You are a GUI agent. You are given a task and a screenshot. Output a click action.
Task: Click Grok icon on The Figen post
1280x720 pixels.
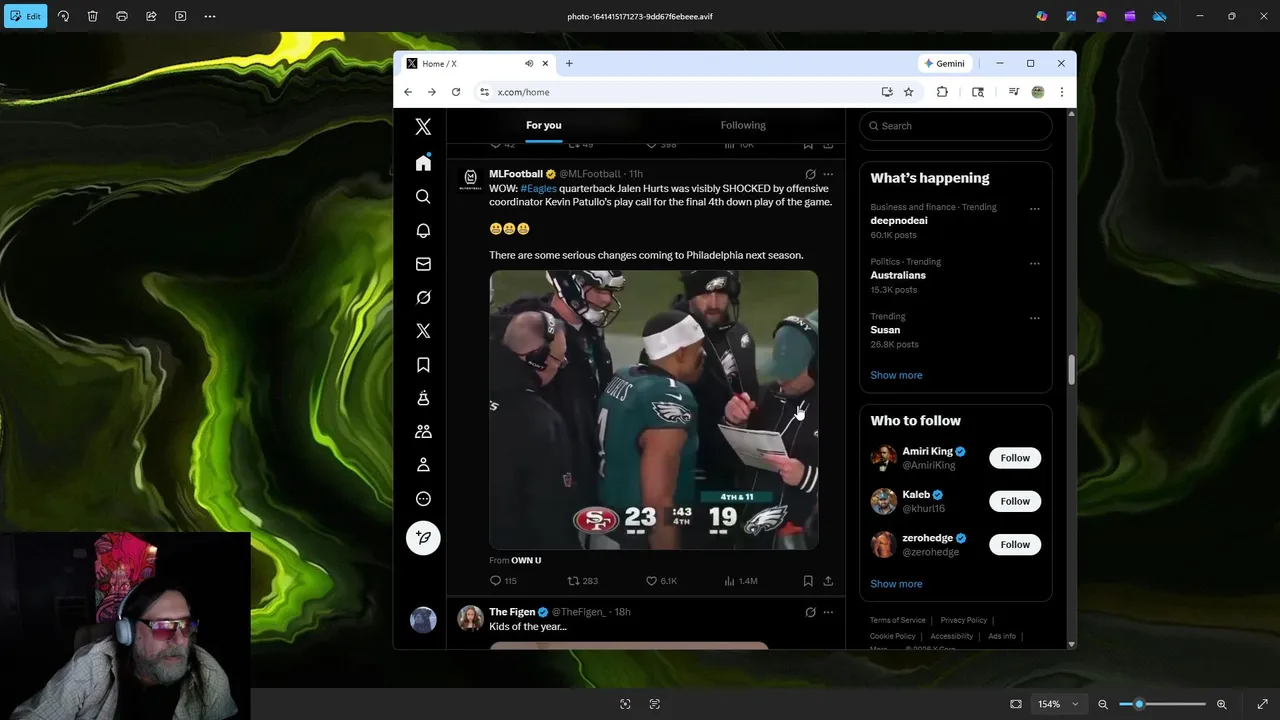click(x=810, y=612)
